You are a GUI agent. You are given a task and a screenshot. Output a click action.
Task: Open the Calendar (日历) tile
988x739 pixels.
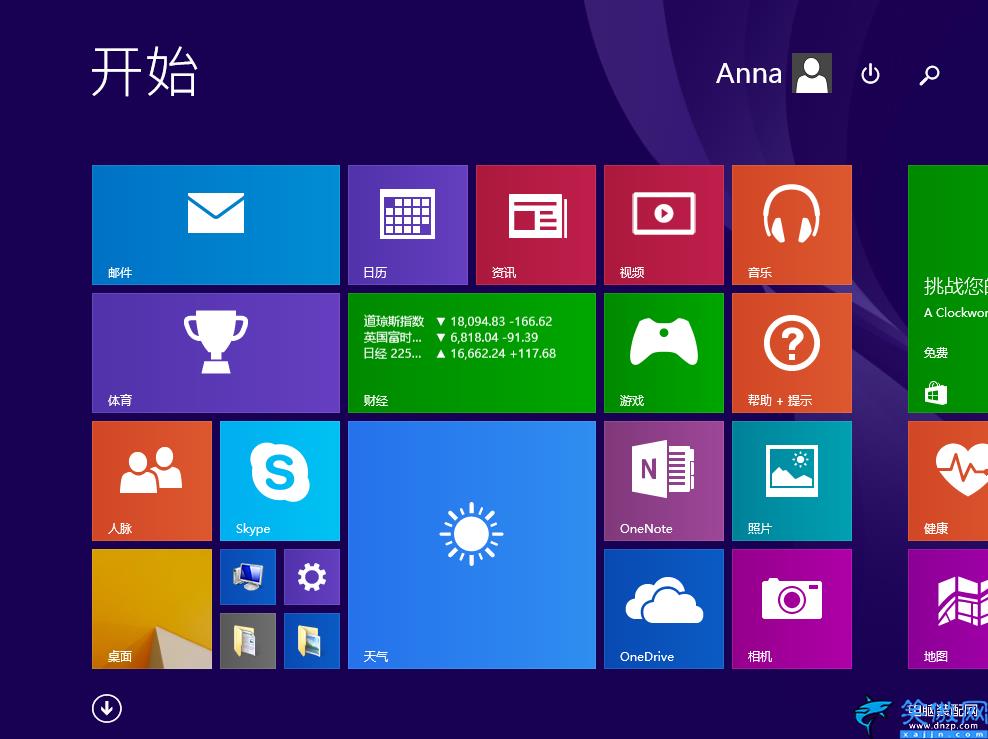coord(408,225)
